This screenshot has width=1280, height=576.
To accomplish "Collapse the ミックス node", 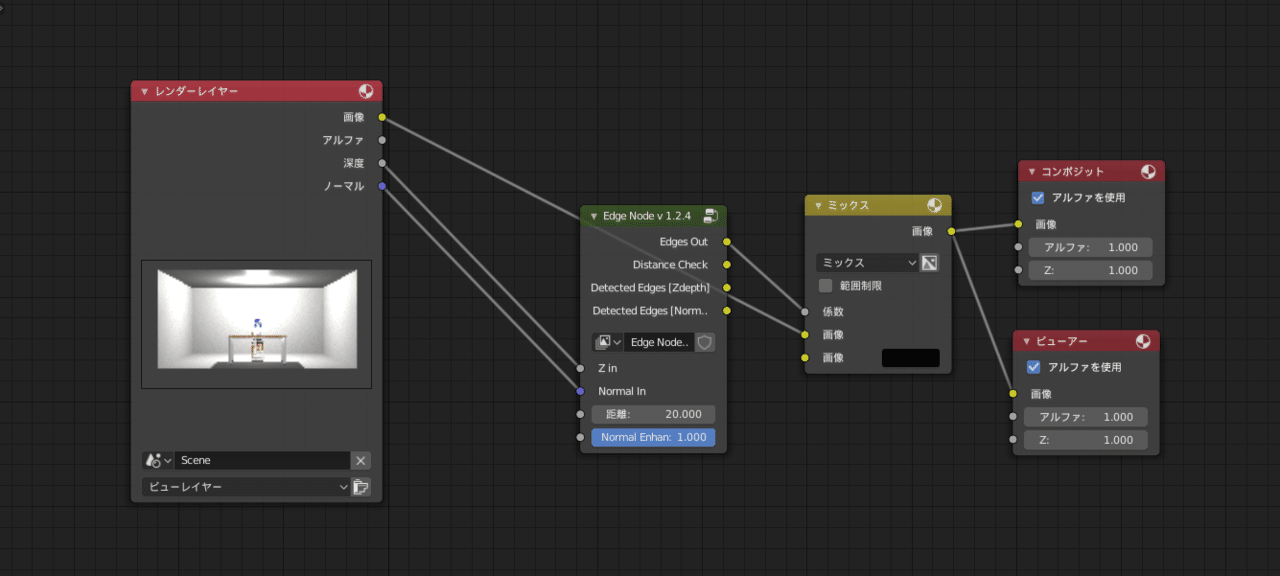I will pyautogui.click(x=818, y=206).
